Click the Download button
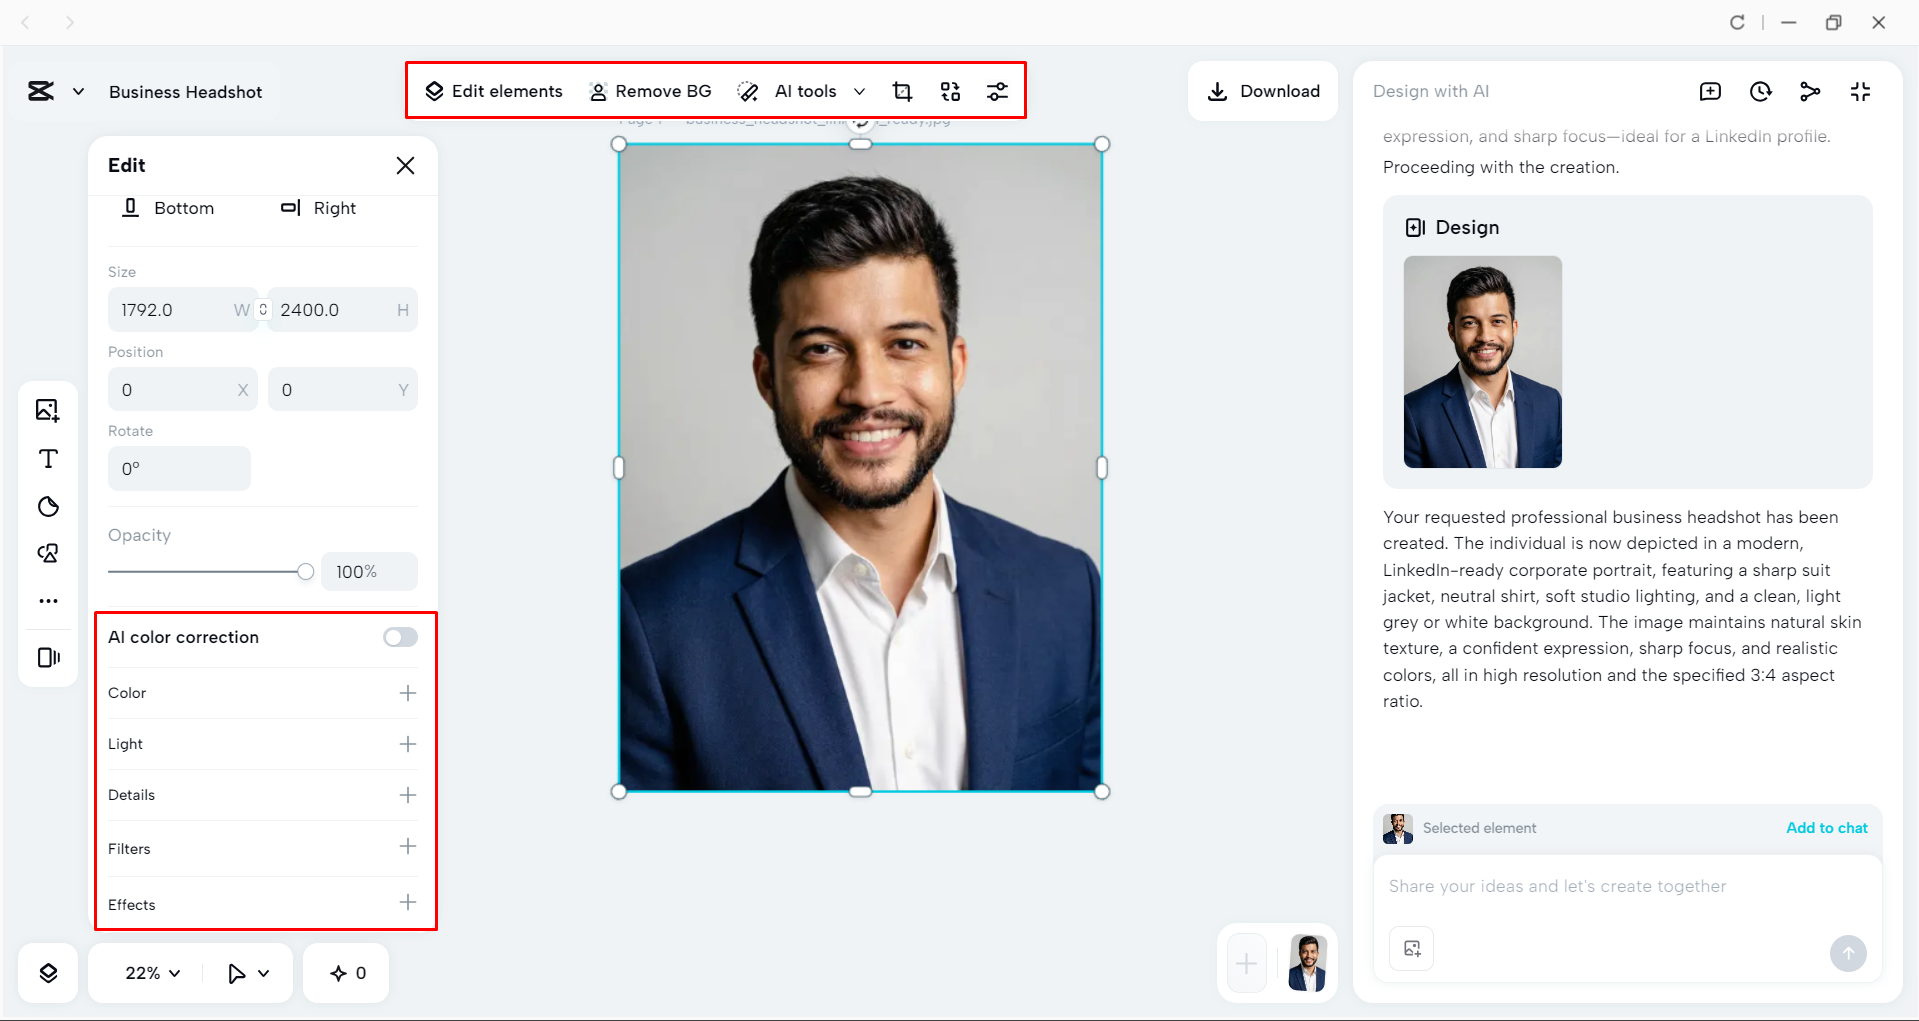1919x1021 pixels. pos(1263,91)
